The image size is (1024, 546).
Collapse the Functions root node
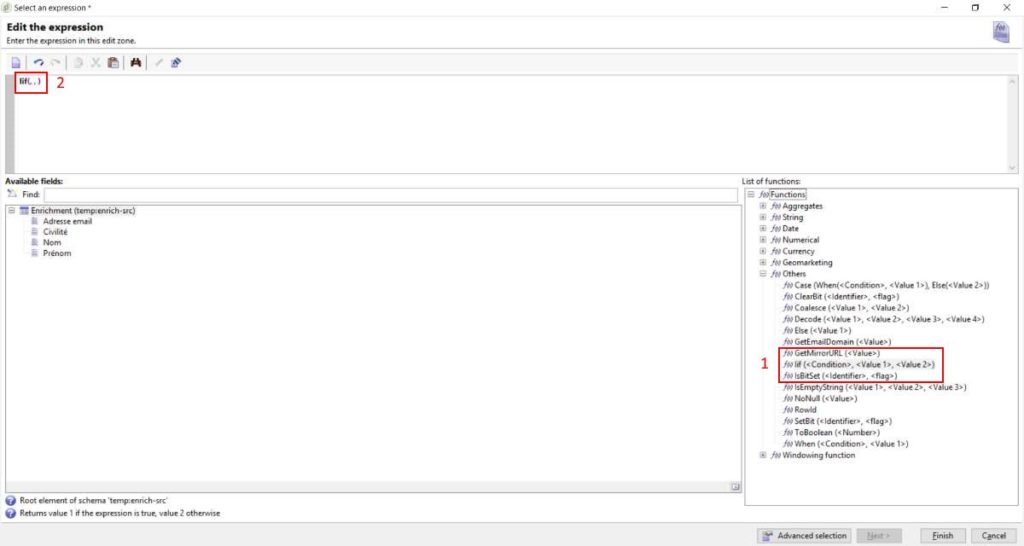point(750,195)
